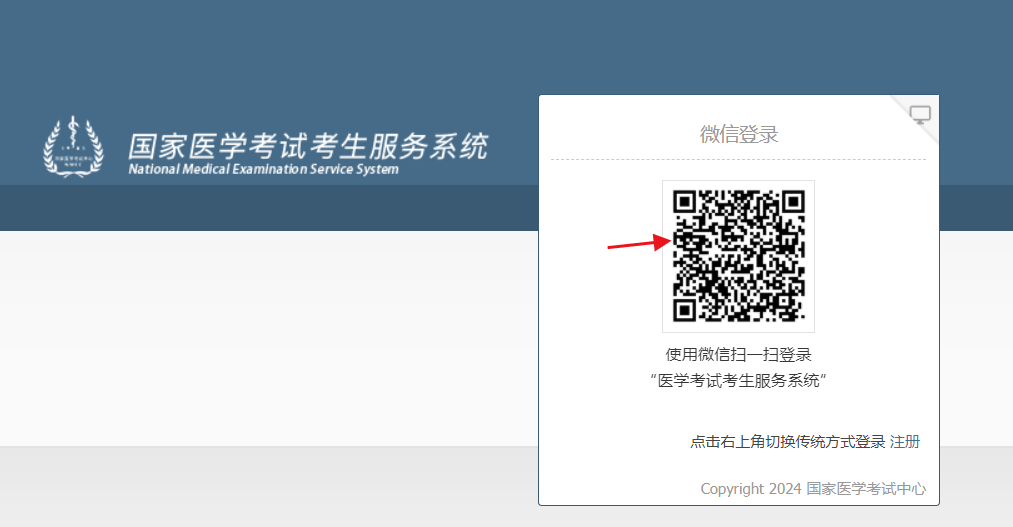This screenshot has height=527, width=1013.
Task: Click the 使用微信扫一扫登录 instruction text
Action: (738, 355)
